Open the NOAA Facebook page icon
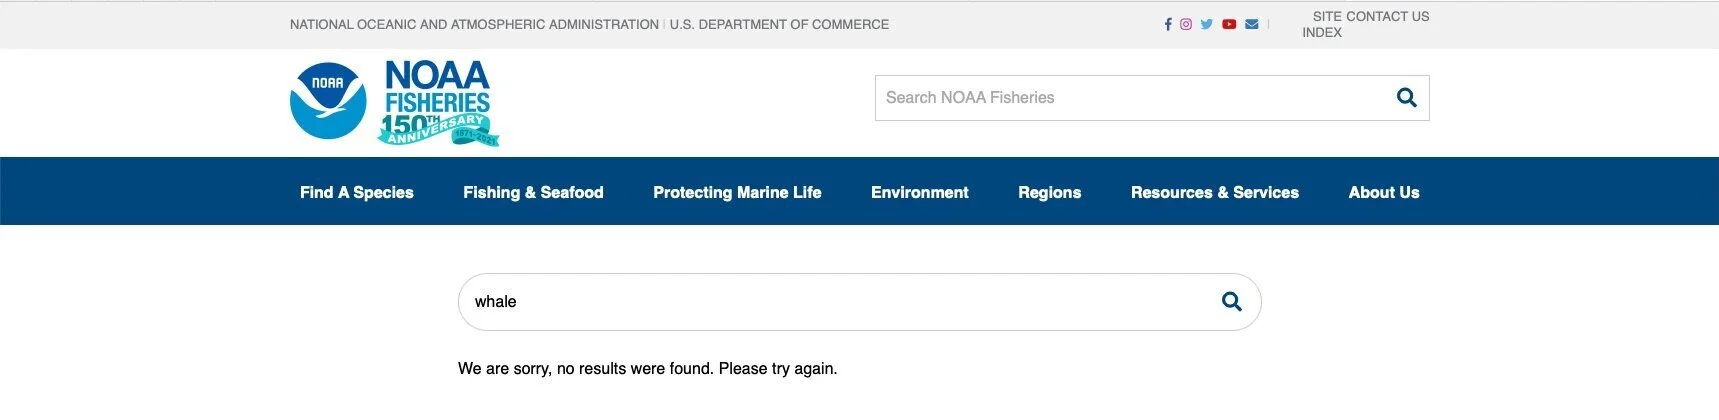Screen dimensions: 1719x420 click(x=1168, y=24)
